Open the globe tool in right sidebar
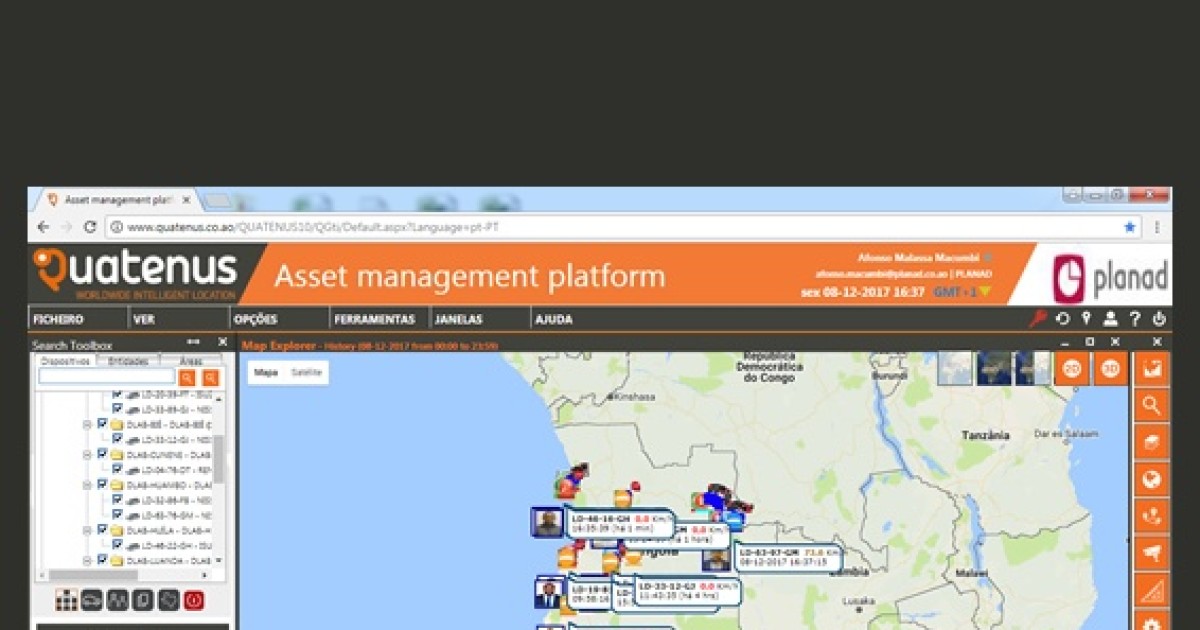This screenshot has width=1200, height=630. tap(1152, 480)
